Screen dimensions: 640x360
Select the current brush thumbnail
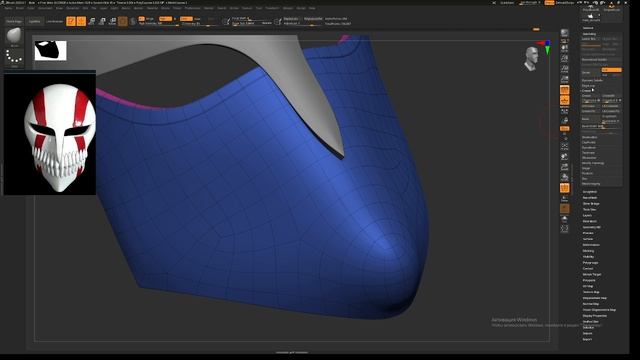coord(14,36)
